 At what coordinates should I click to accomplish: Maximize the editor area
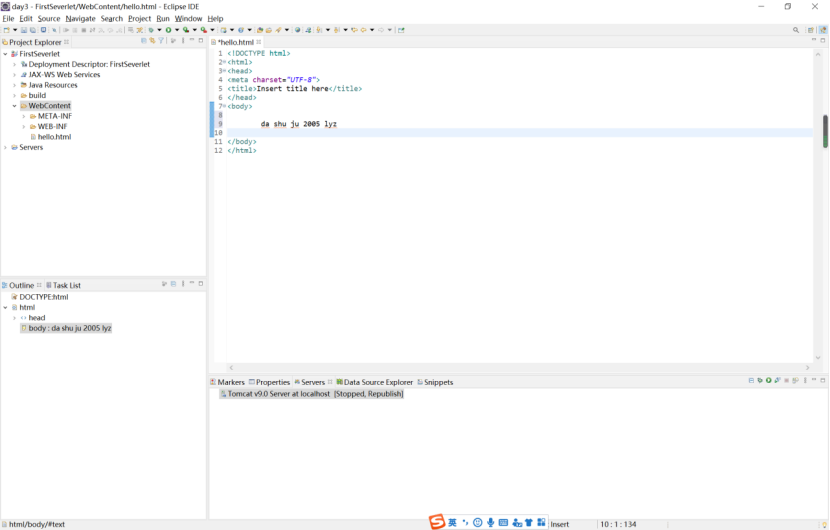pyautogui.click(x=823, y=40)
